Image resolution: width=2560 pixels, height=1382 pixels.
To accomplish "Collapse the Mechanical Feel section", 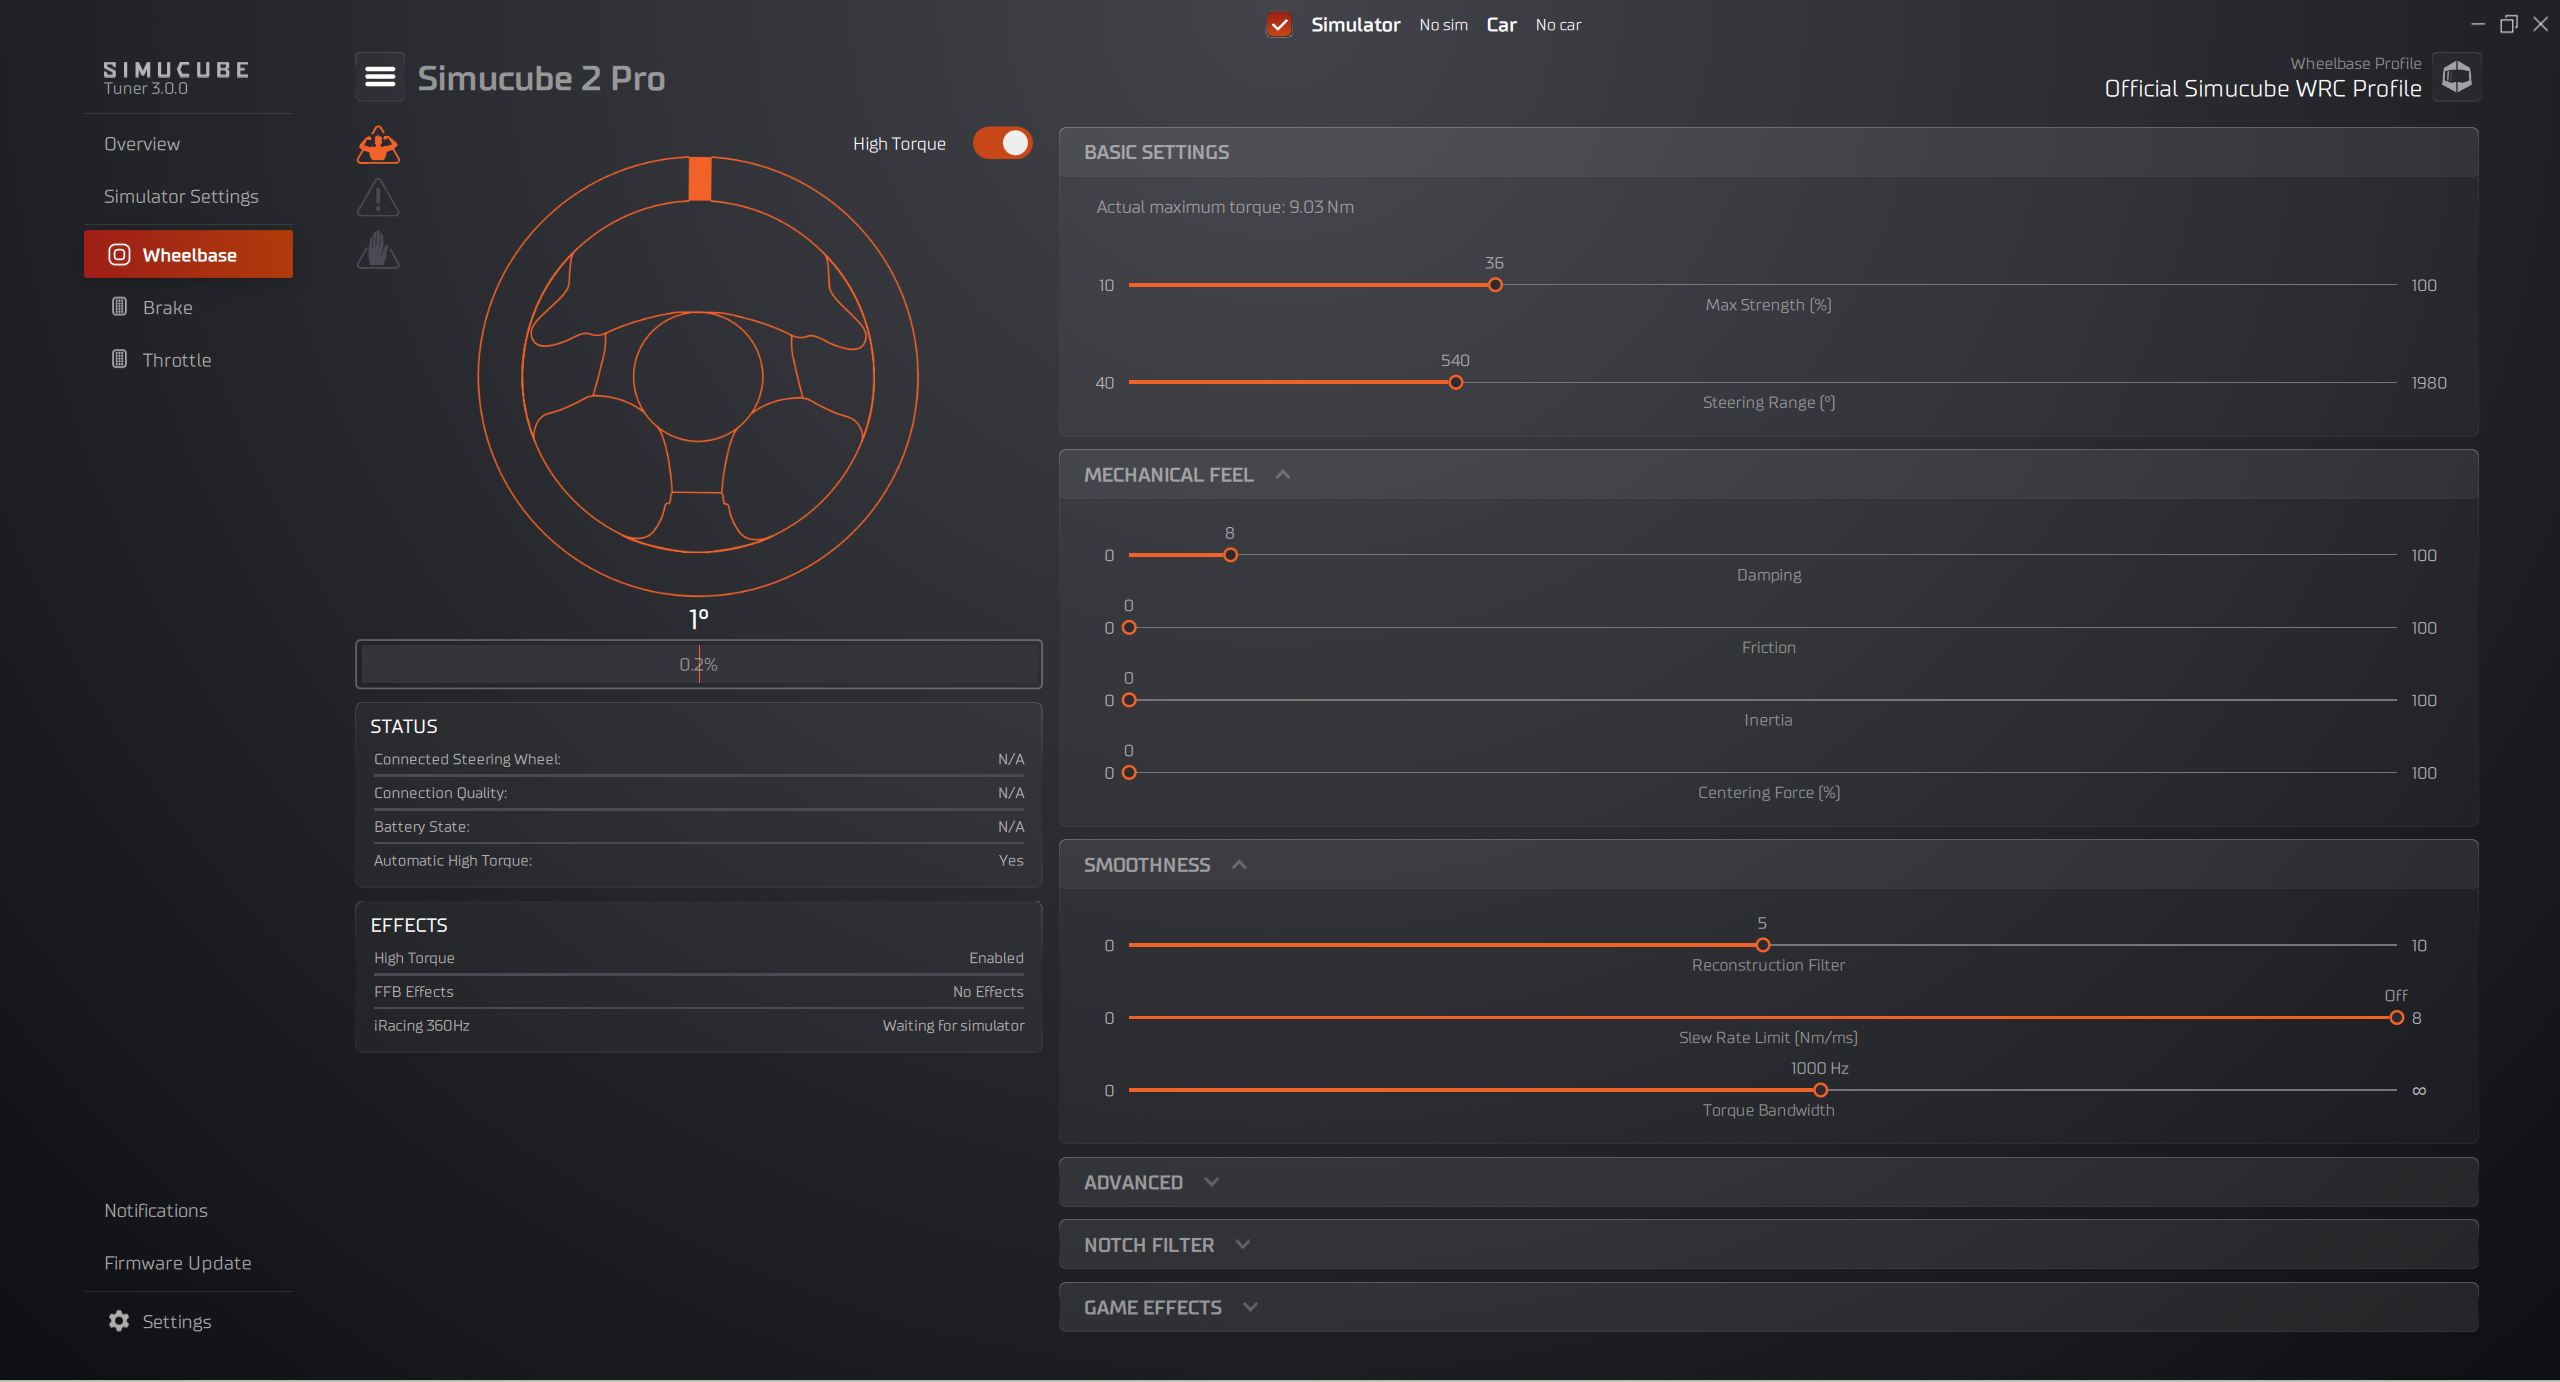I will tap(1283, 474).
